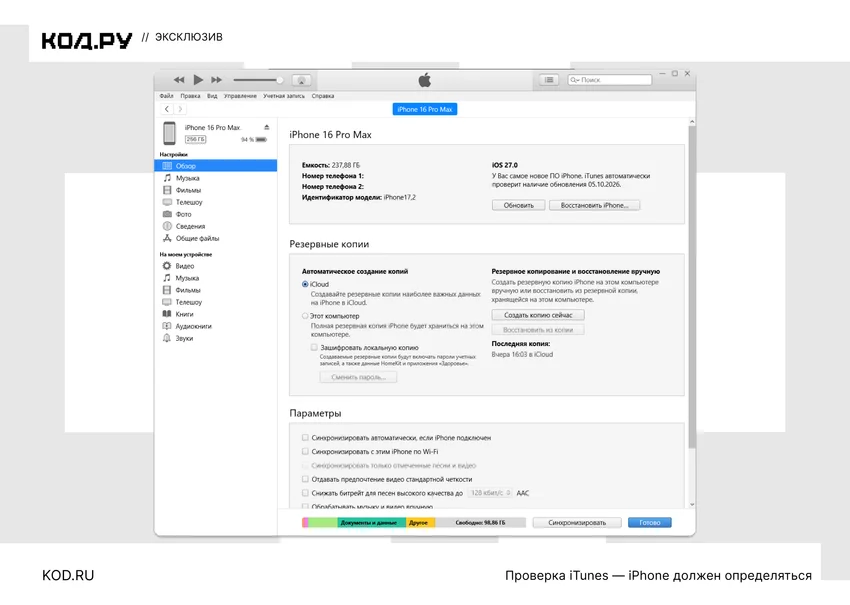The image size is (850, 605).
Task: Click the iPhone device icon in sidebar
Action: (170, 133)
